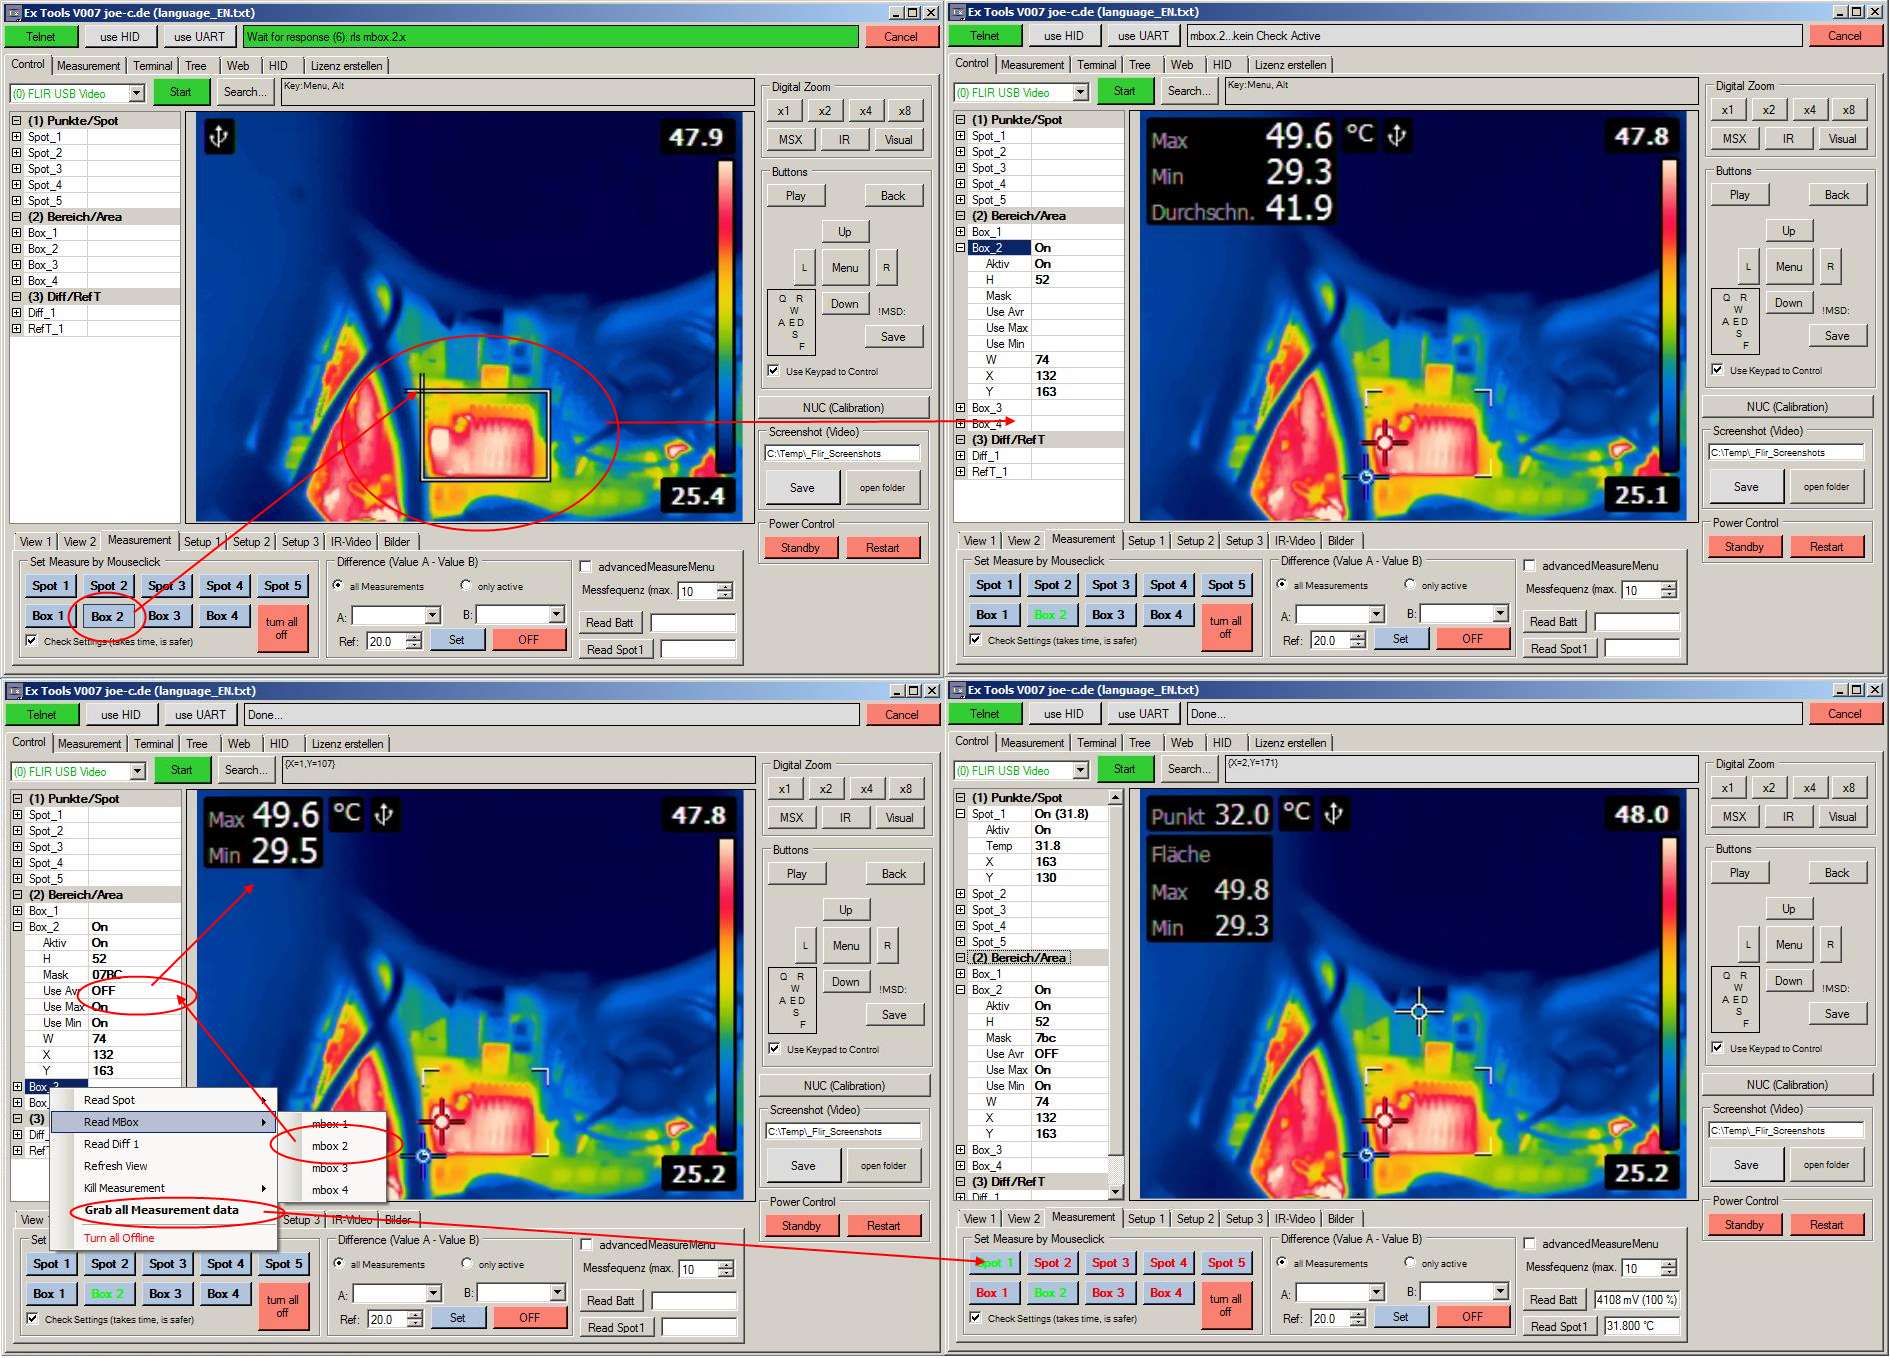Click Read Batt next to the 4108 mV field

[1553, 1300]
